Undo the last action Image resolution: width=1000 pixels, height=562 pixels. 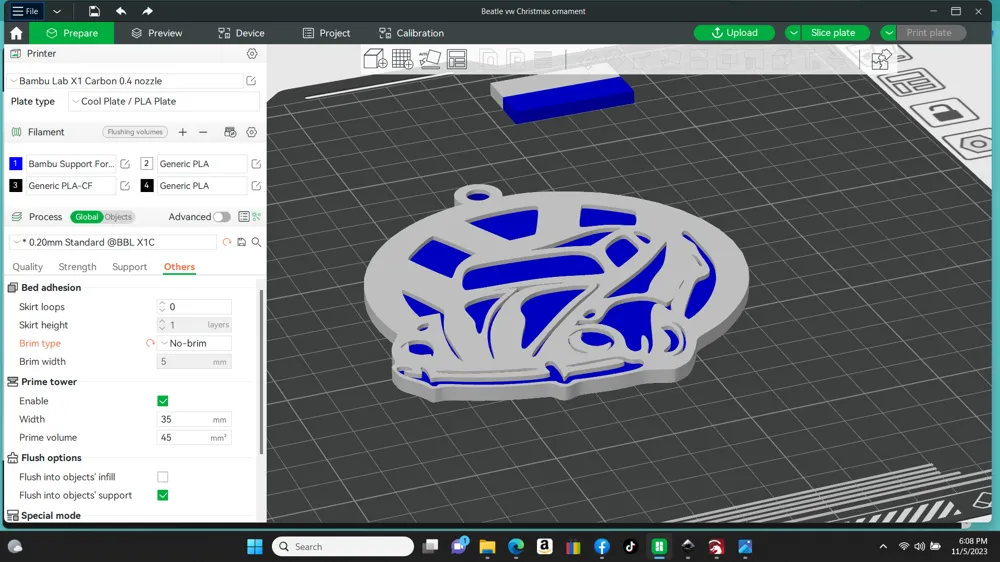pos(121,11)
